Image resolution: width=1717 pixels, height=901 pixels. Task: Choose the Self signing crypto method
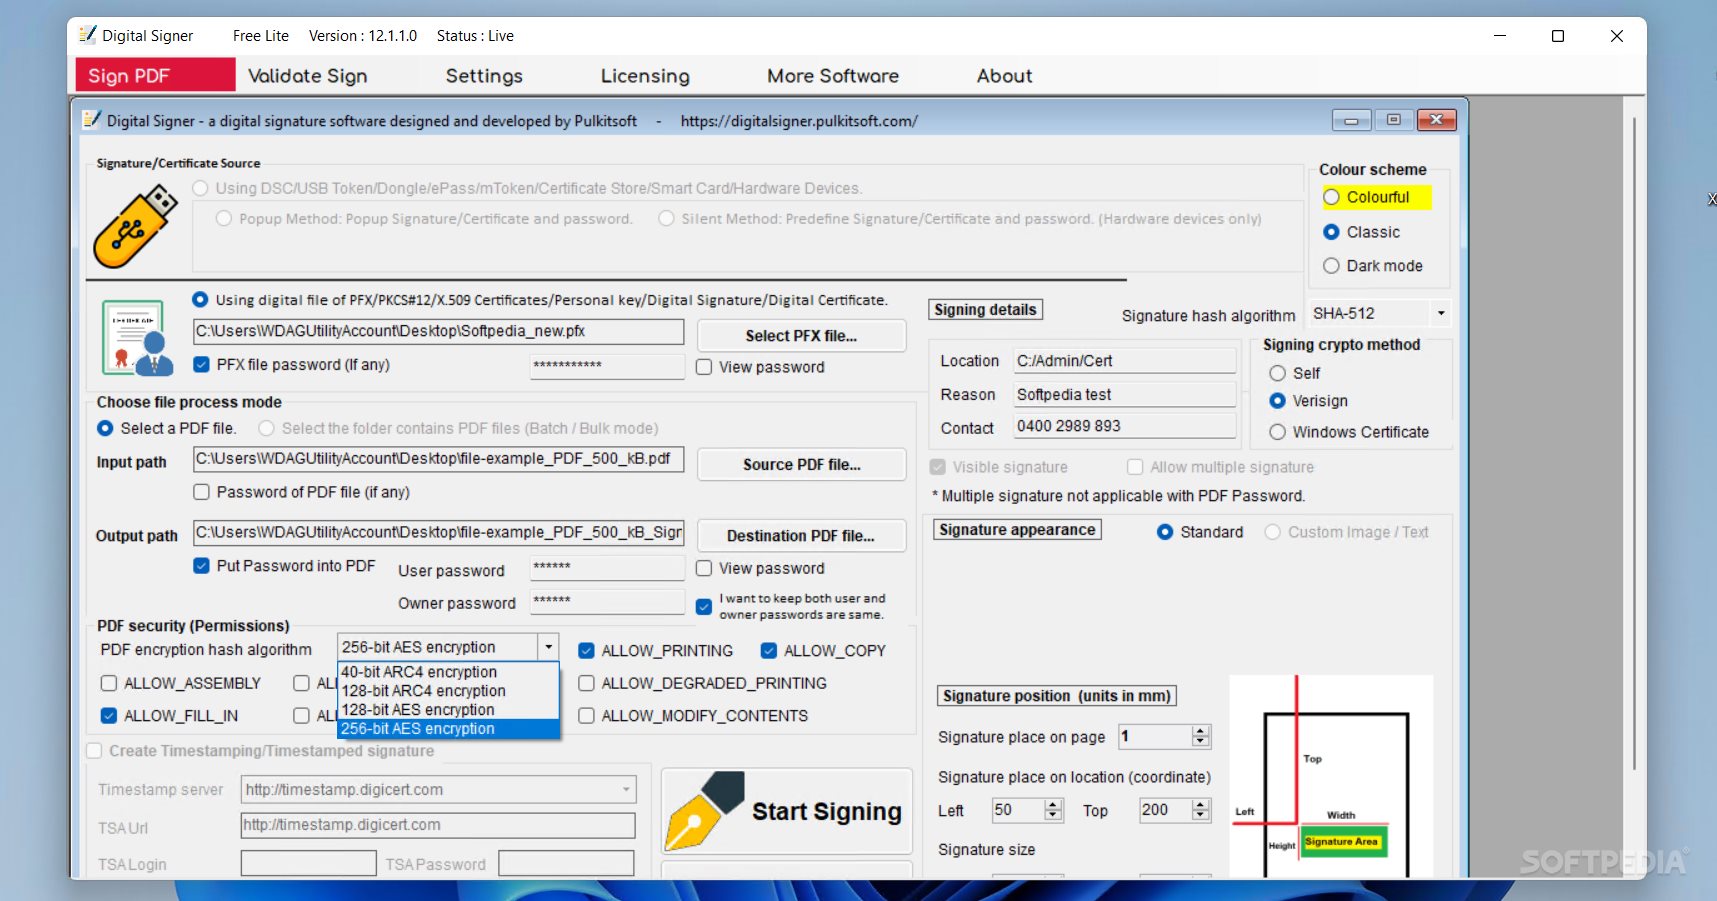[1277, 373]
